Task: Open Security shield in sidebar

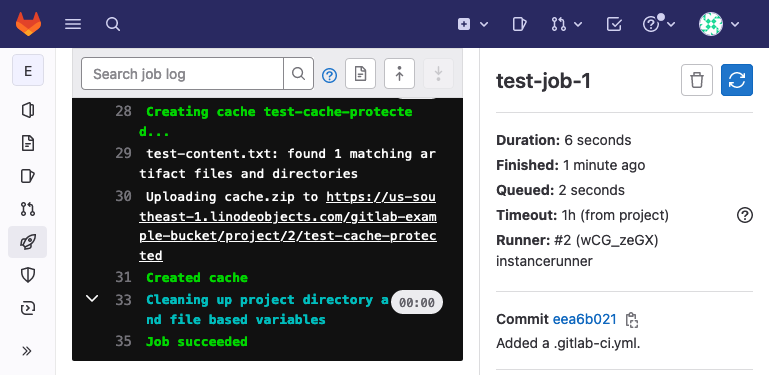Action: coord(27,275)
